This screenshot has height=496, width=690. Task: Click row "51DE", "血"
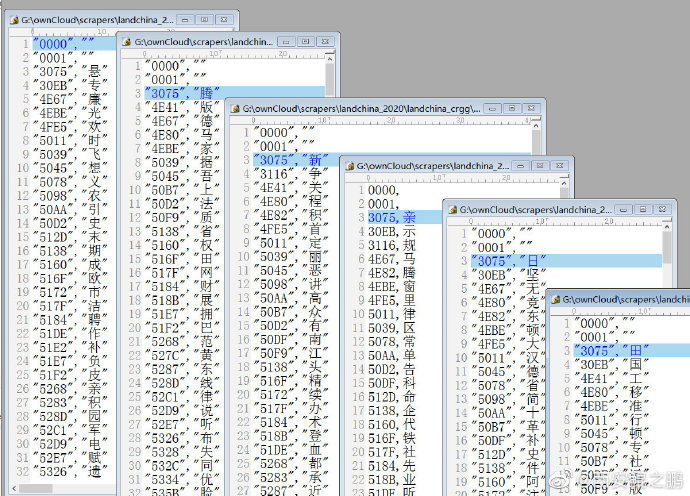(293, 450)
